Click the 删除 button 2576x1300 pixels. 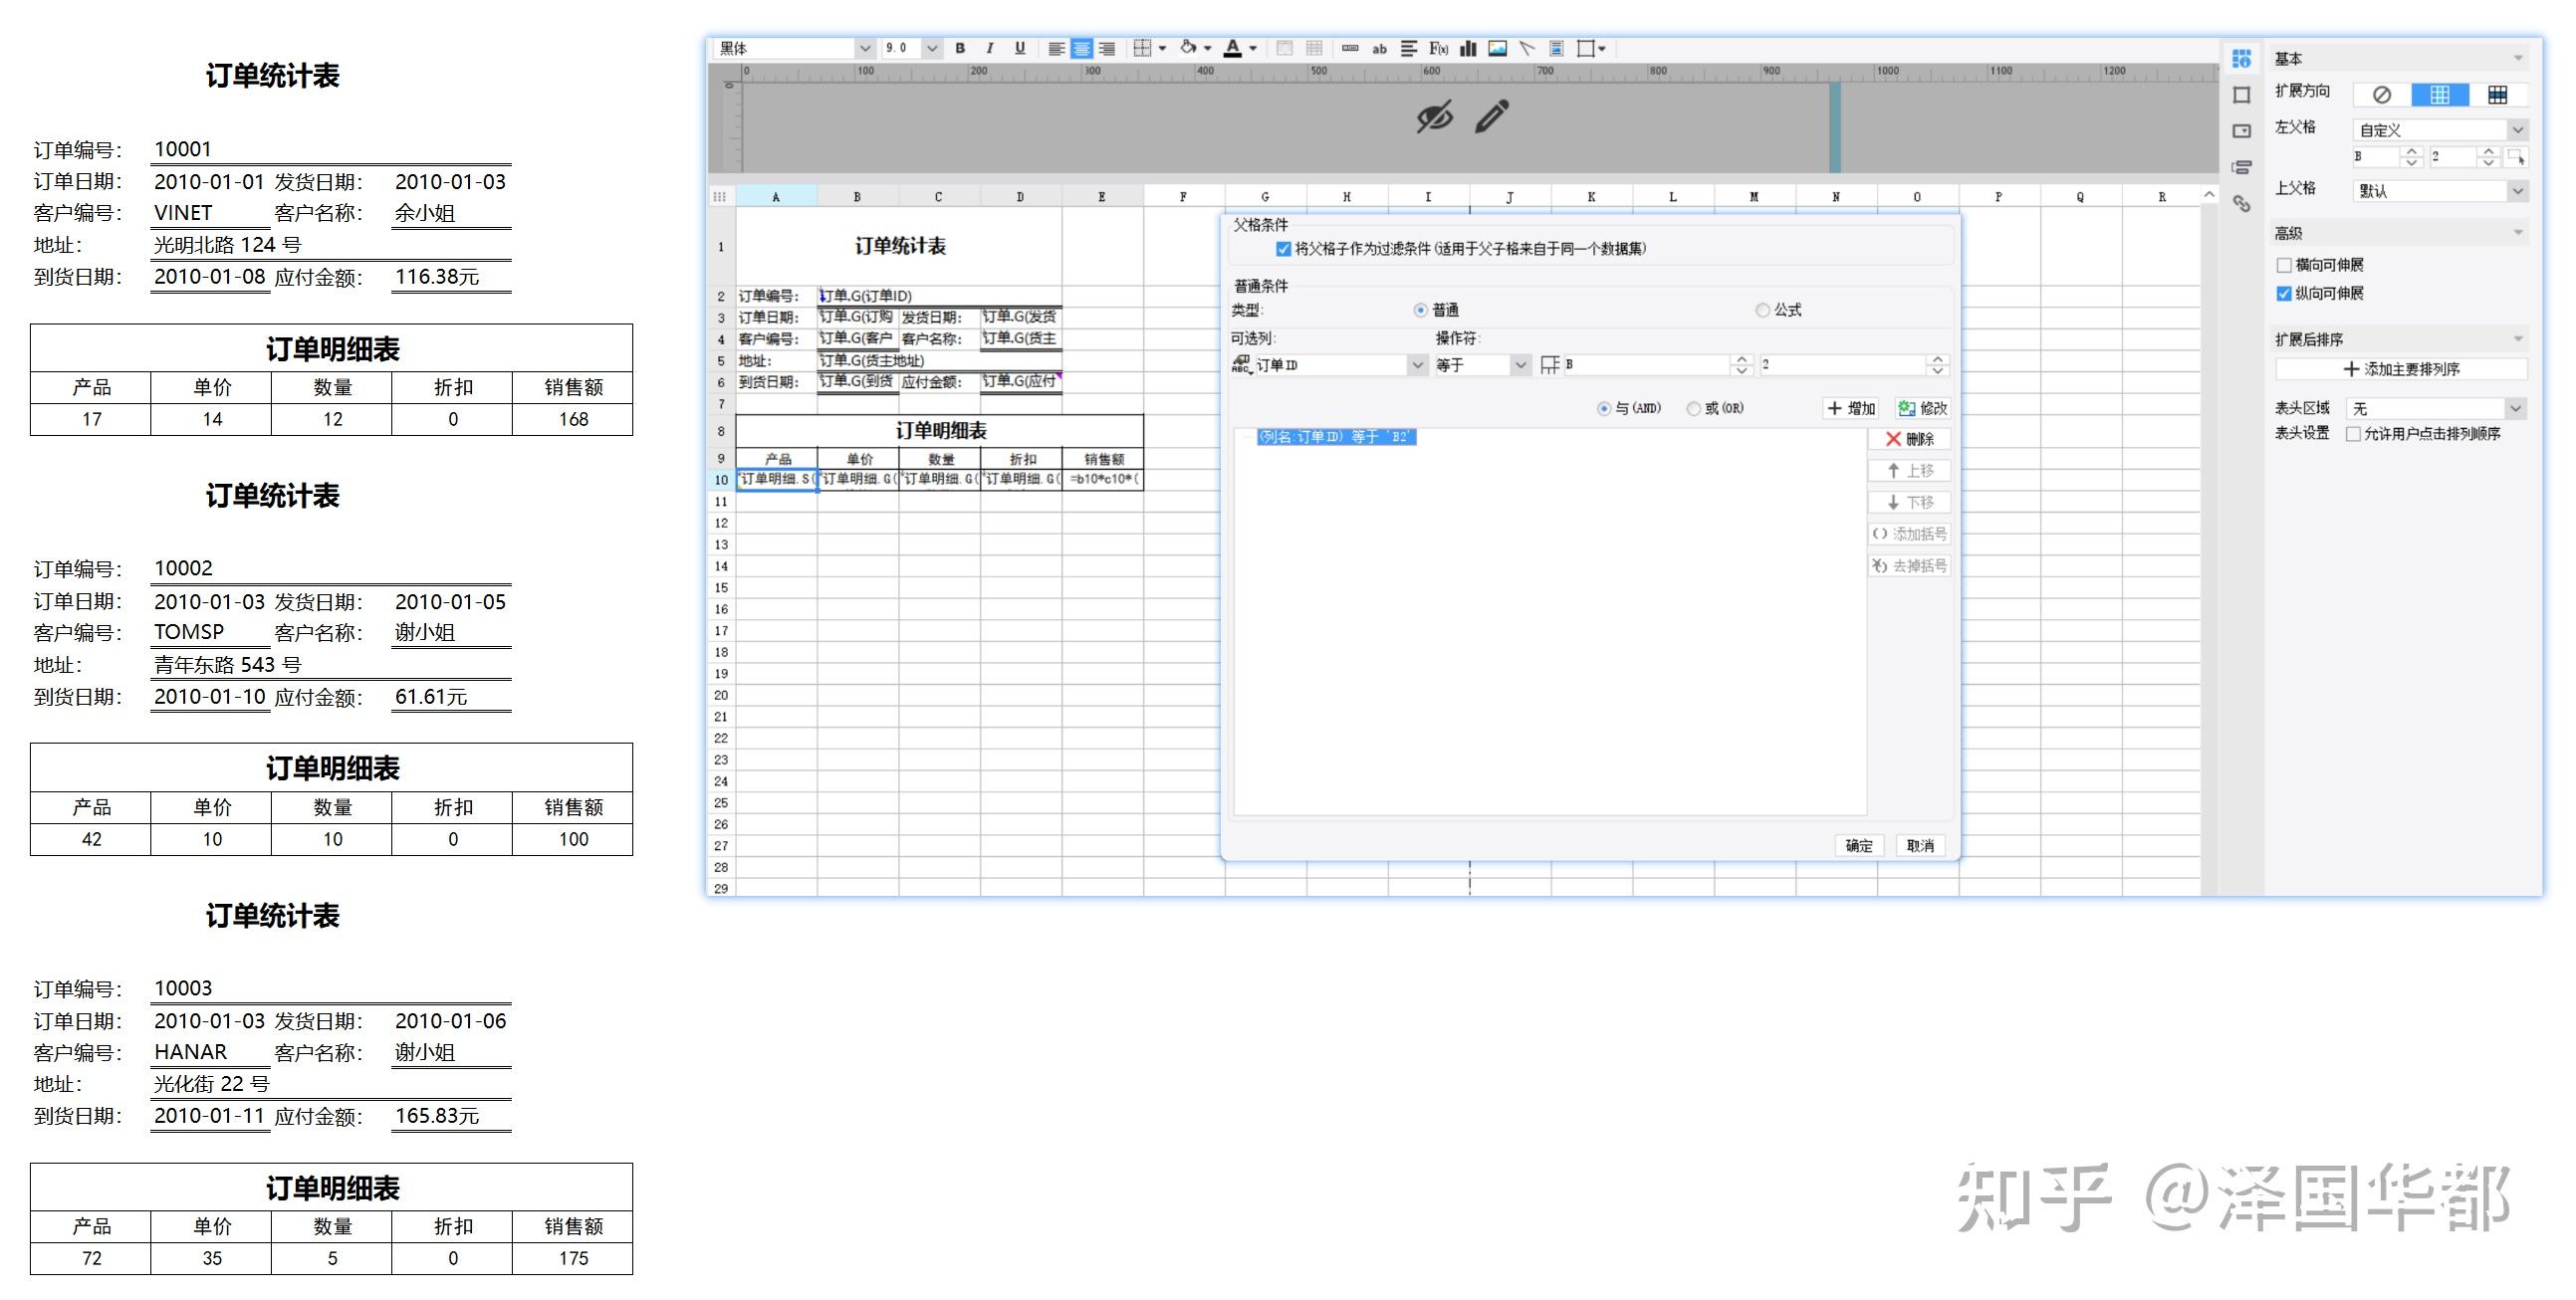coord(1909,439)
